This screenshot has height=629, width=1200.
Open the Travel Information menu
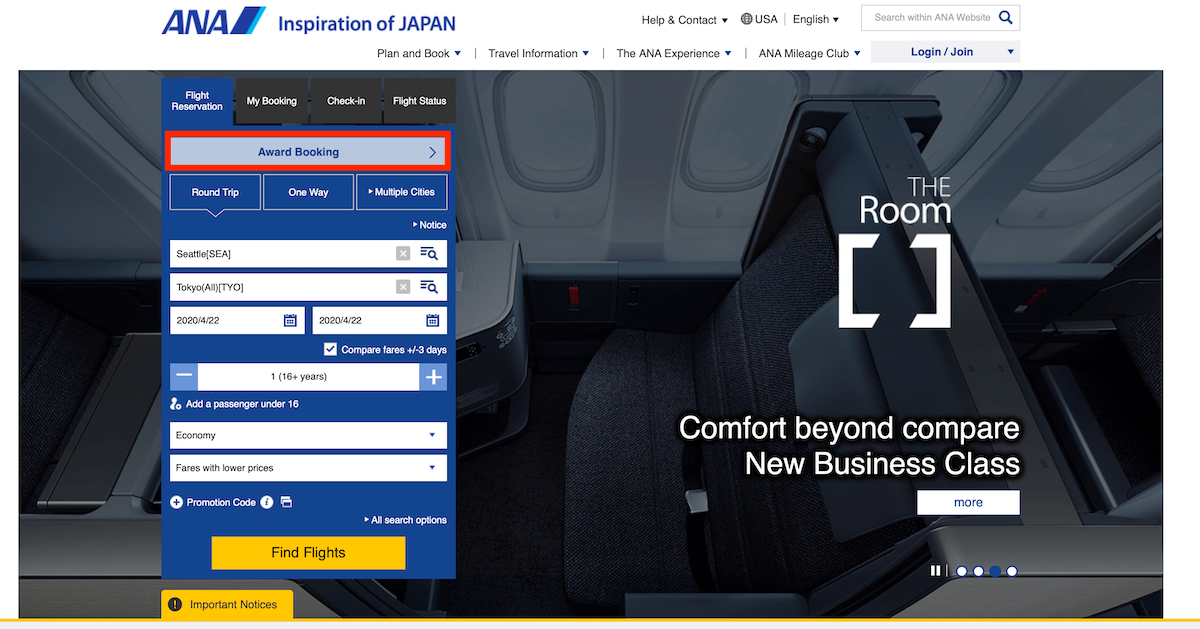[539, 54]
